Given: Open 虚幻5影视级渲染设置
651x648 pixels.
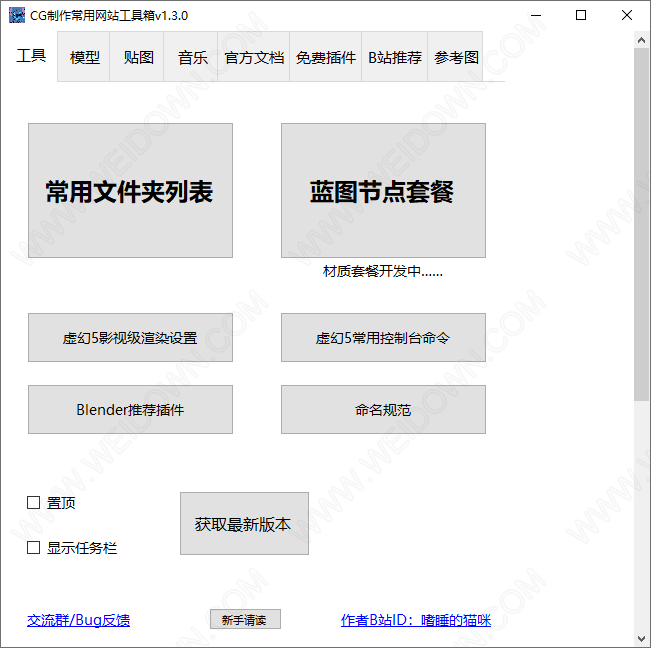Looking at the screenshot, I should tap(130, 338).
